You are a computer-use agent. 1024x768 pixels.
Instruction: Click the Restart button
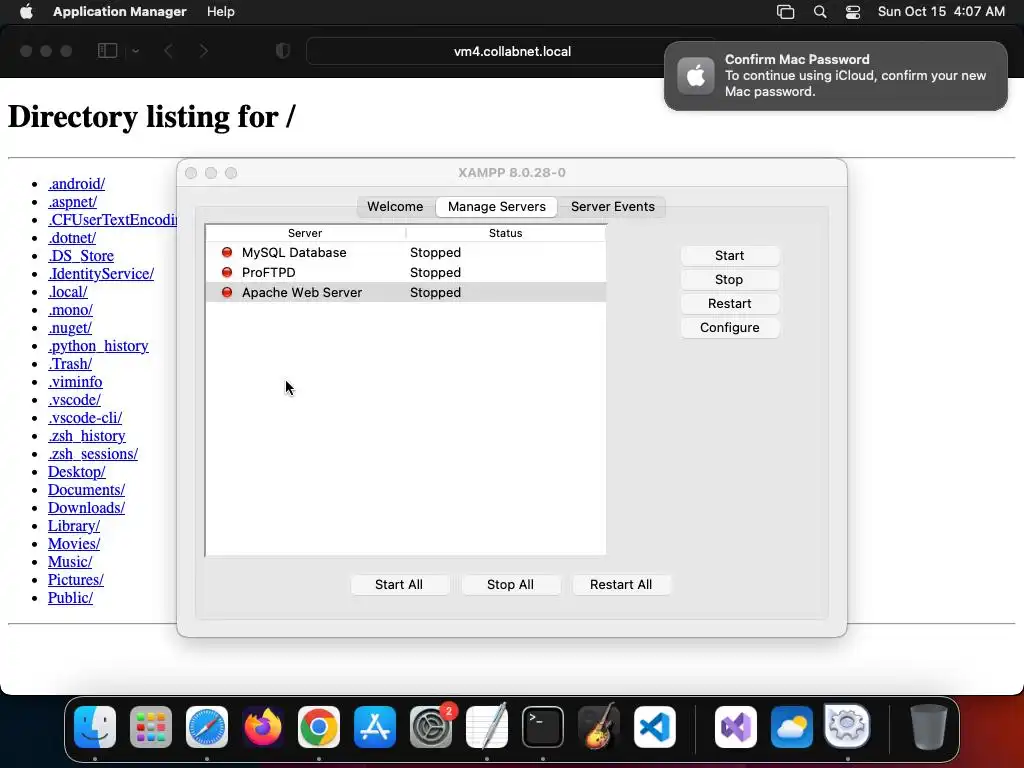729,304
